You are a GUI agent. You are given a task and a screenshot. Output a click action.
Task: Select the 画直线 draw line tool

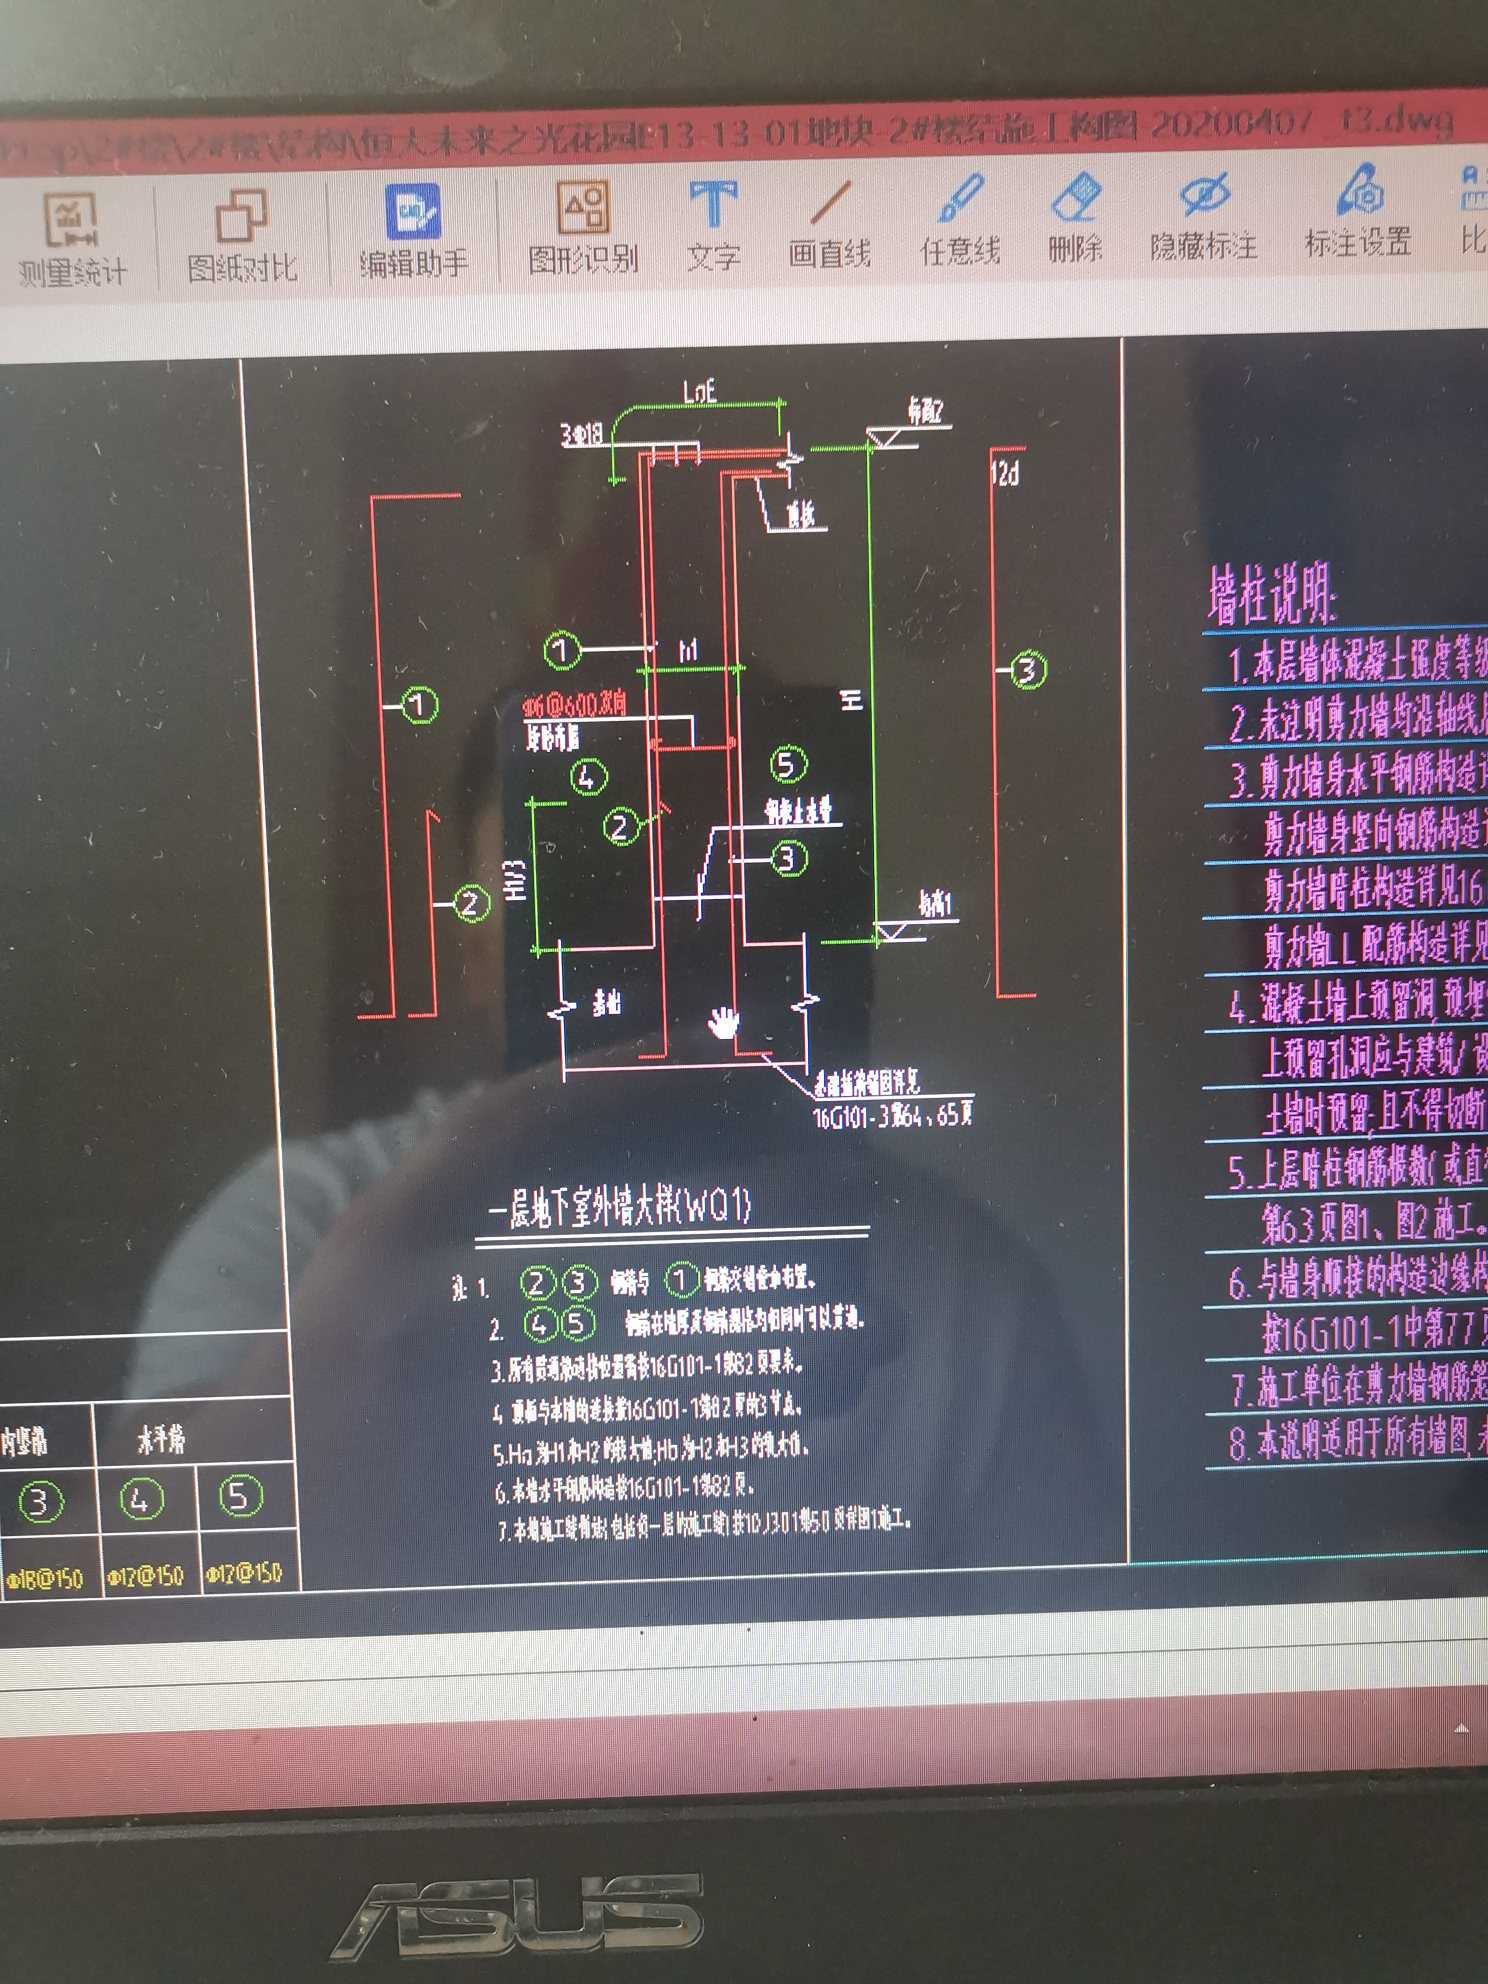pyautogui.click(x=829, y=224)
